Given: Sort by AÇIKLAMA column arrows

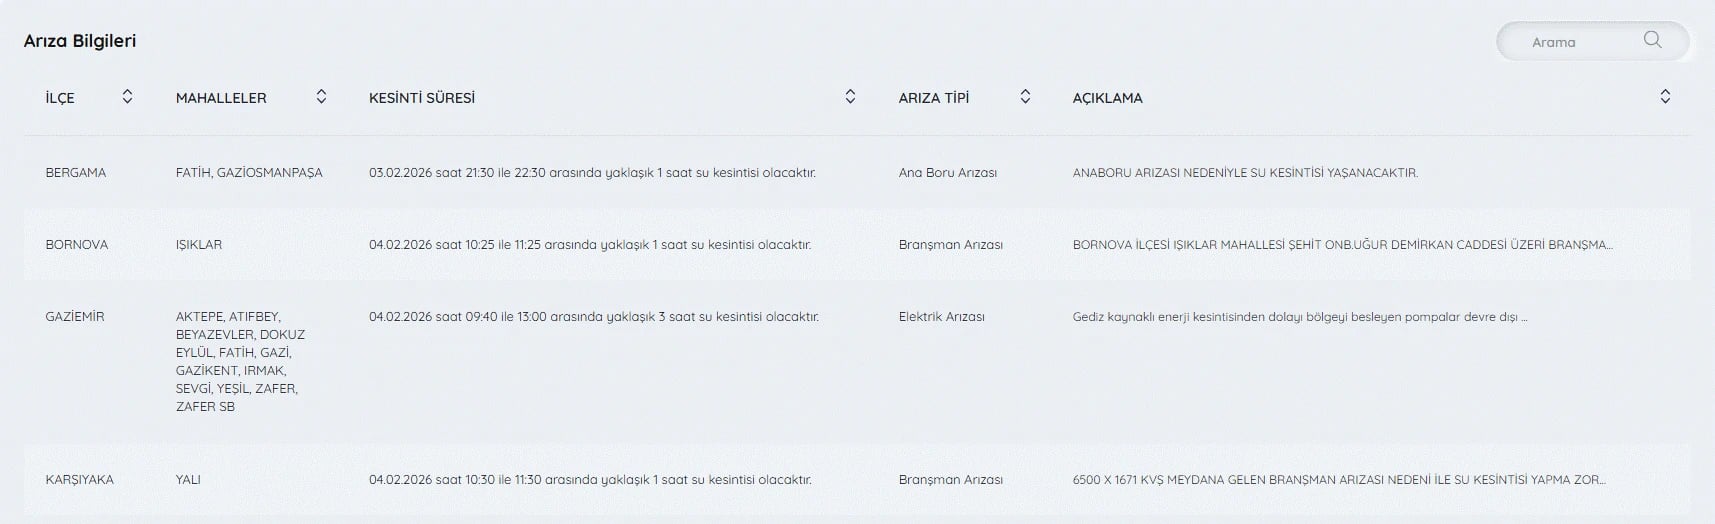Looking at the screenshot, I should 1665,97.
